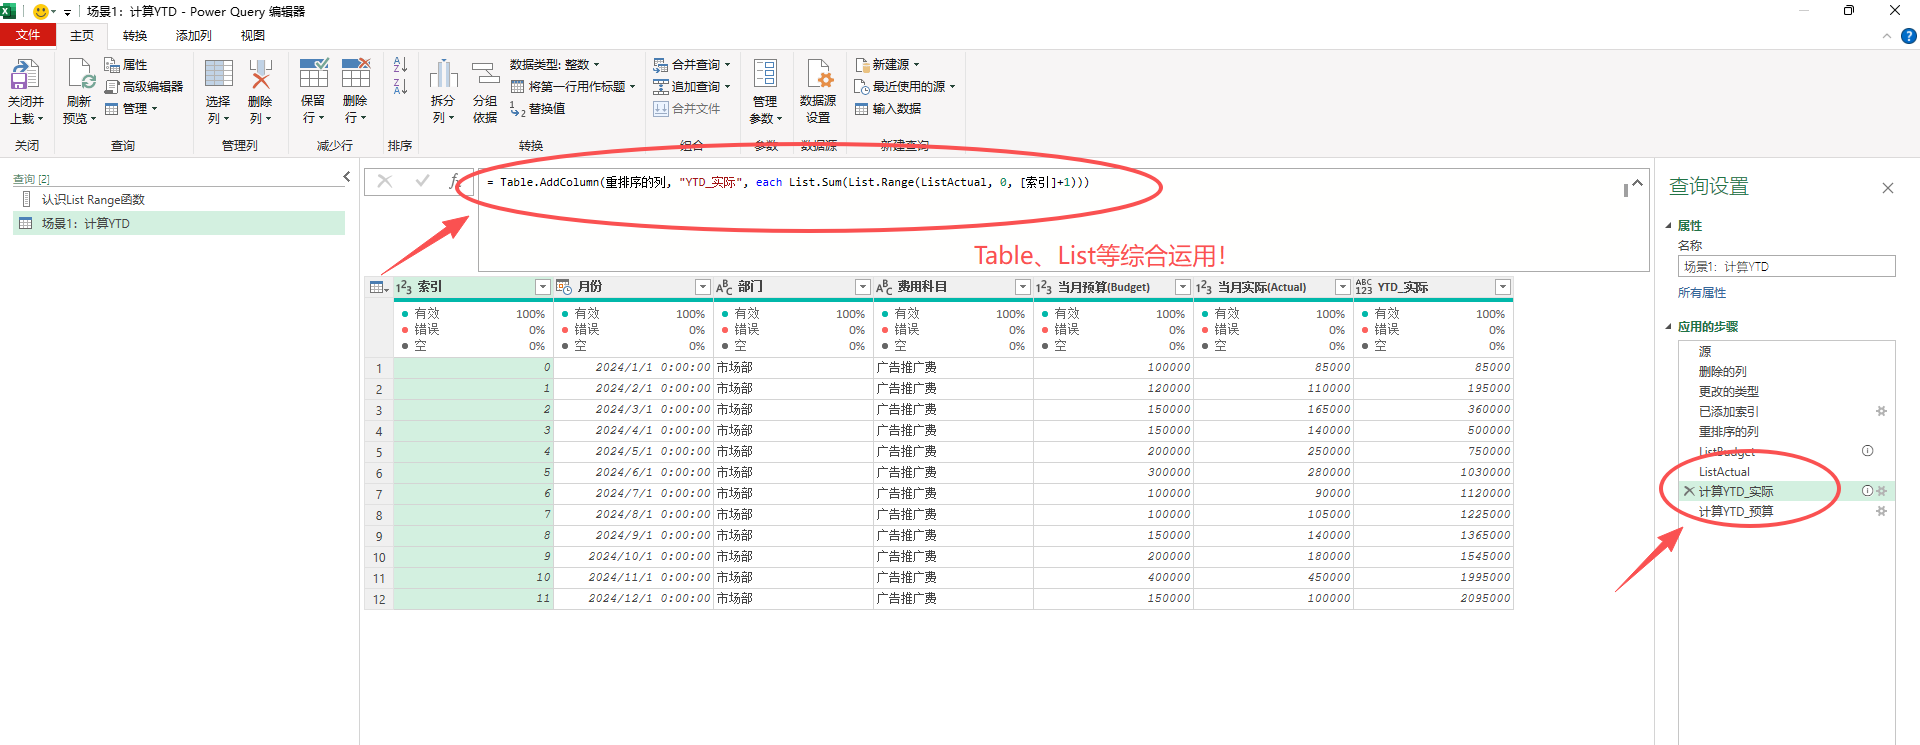
Task: Switch to 添加列 ribbon tab
Action: [193, 35]
